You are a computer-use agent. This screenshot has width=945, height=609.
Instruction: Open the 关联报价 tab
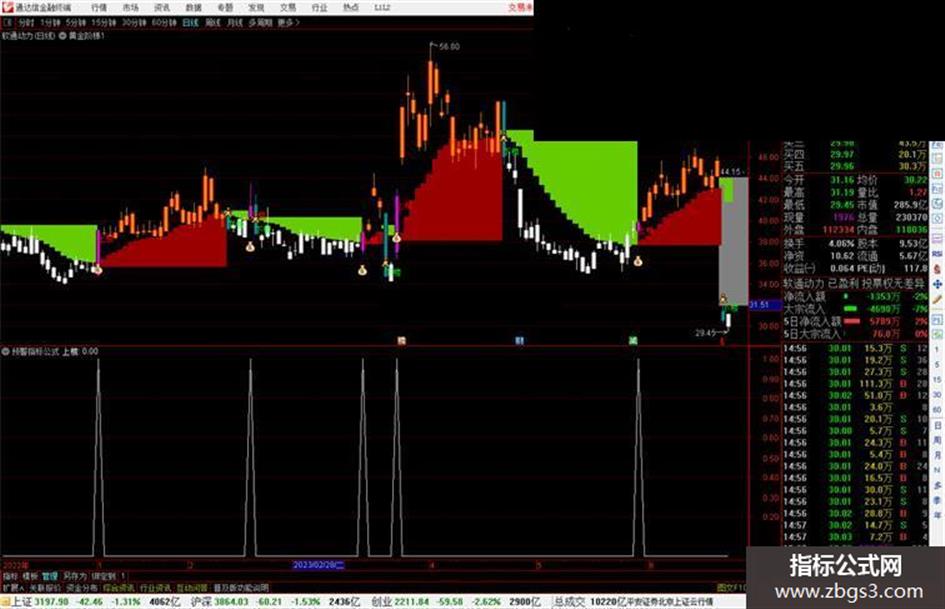coord(45,587)
